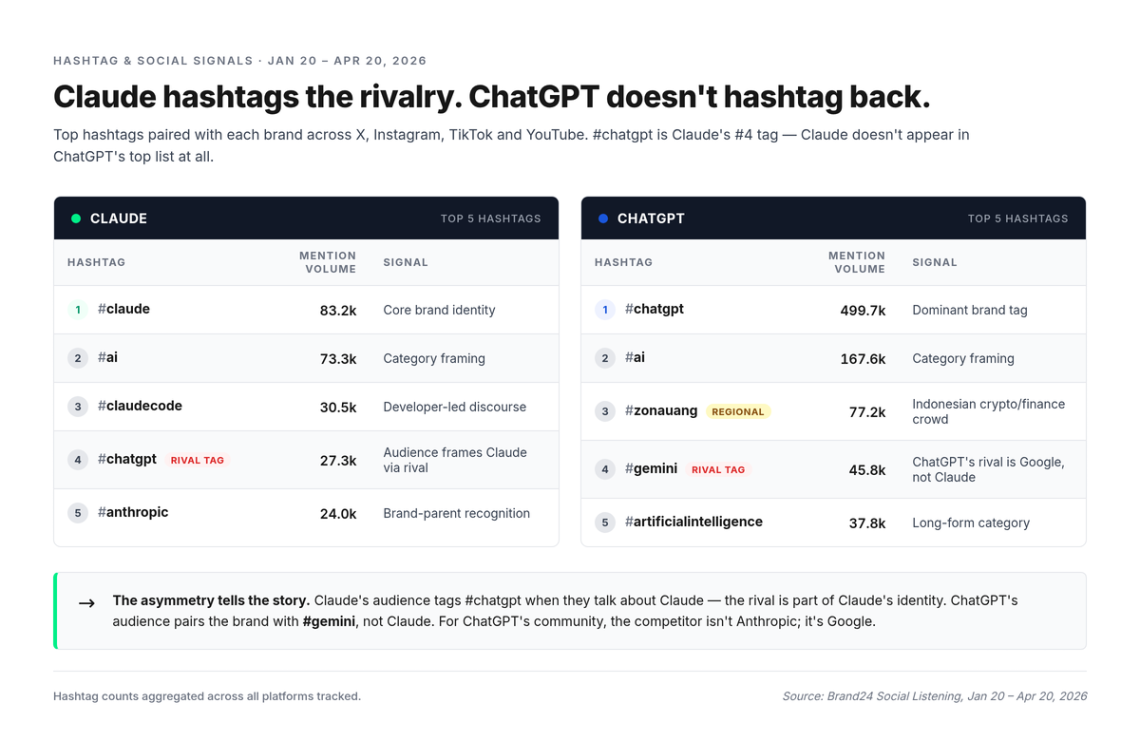Click the RIVAL TAG badge beside #gemini

click(718, 470)
